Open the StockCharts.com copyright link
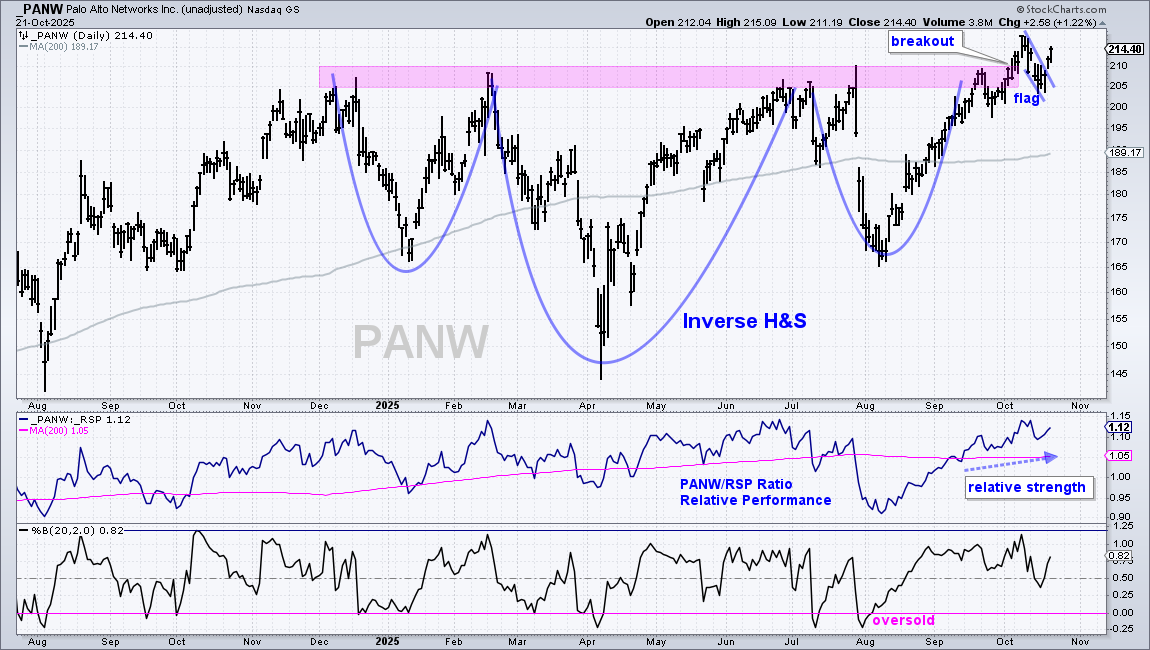Image resolution: width=1150 pixels, height=650 pixels. 1062,10
